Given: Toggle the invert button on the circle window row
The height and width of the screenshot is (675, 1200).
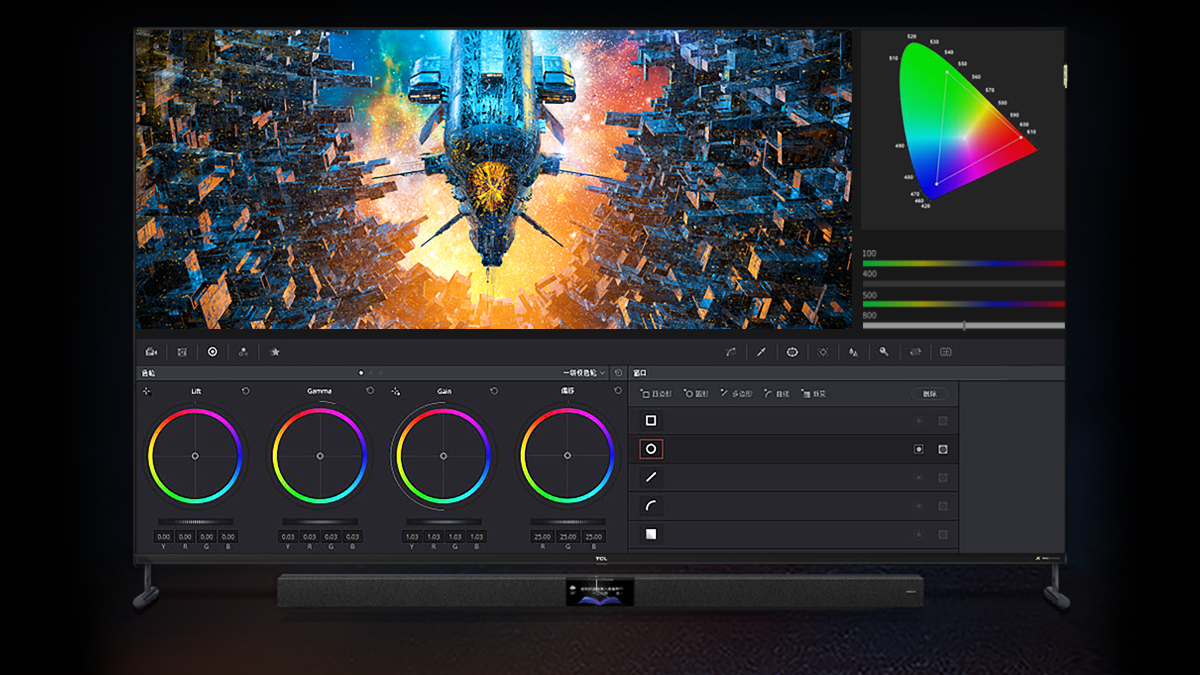Looking at the screenshot, I should (918, 450).
